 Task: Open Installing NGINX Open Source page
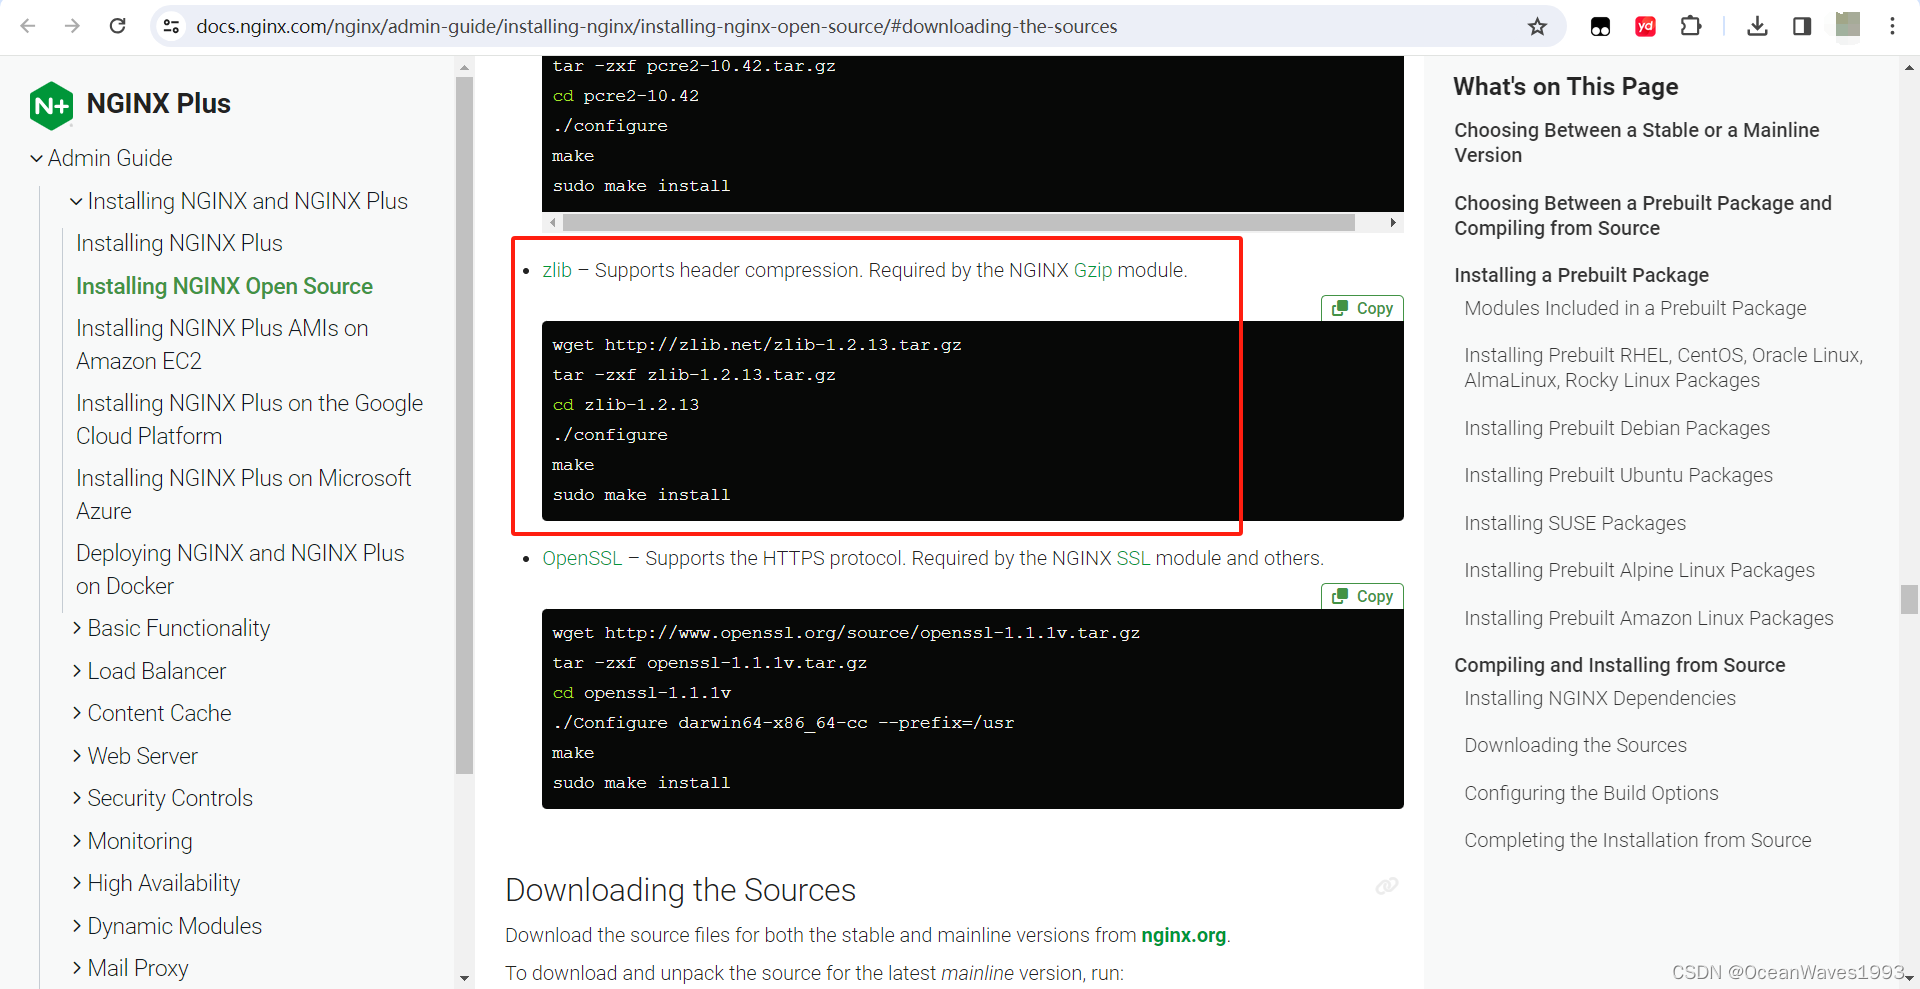pos(224,286)
